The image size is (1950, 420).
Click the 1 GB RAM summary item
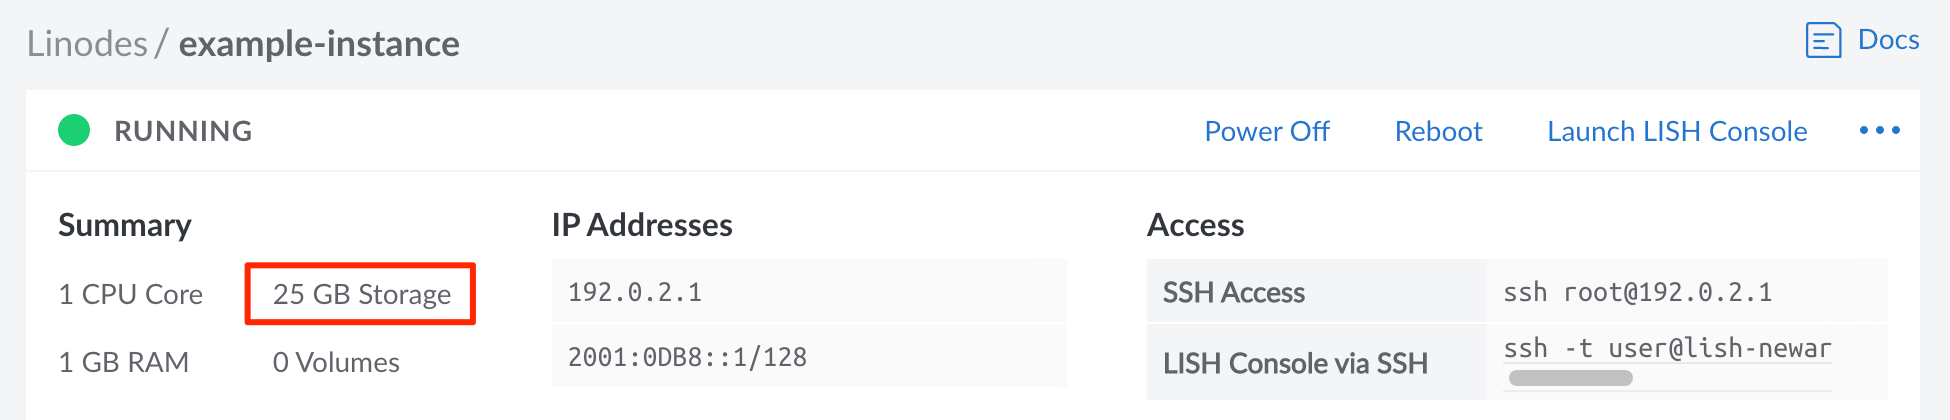(124, 362)
